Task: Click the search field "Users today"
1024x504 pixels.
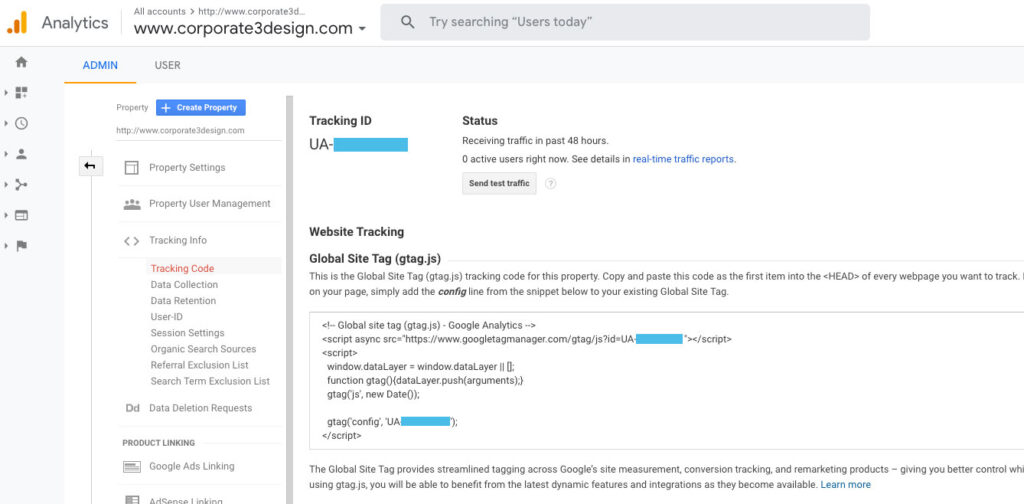Action: (x=625, y=22)
